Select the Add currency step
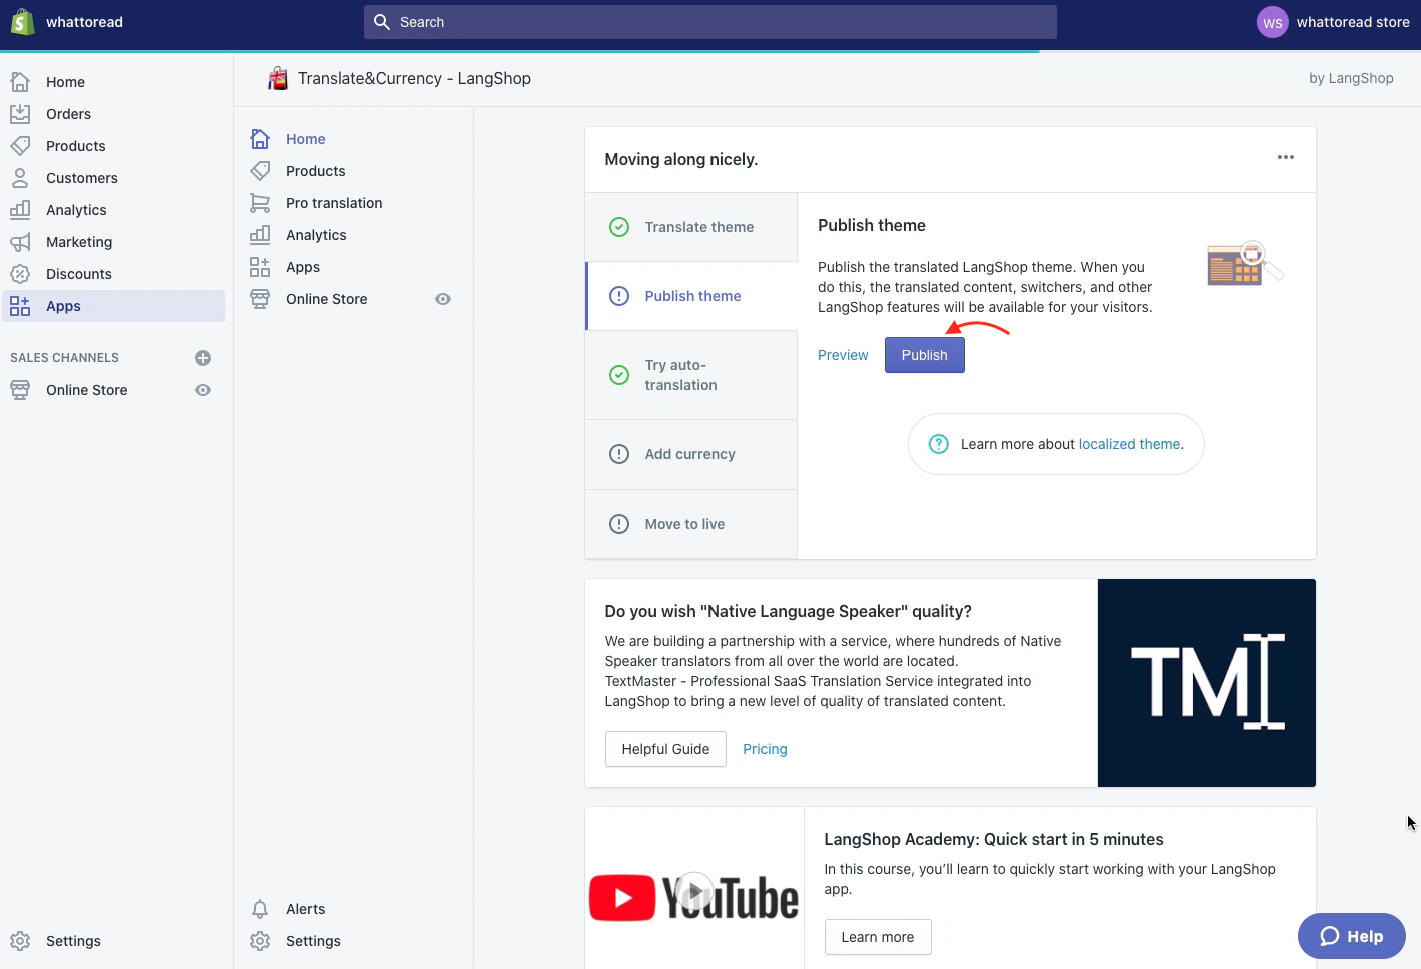The height and width of the screenshot is (969, 1421). point(691,454)
